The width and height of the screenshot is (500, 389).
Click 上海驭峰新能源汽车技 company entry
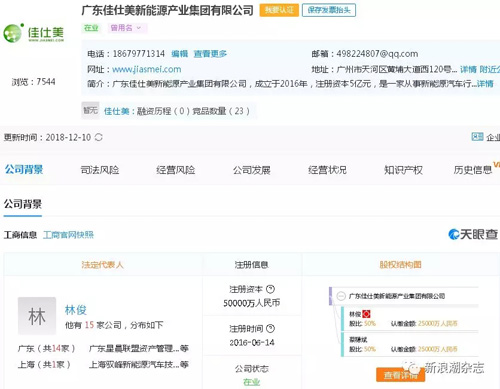click(139, 364)
